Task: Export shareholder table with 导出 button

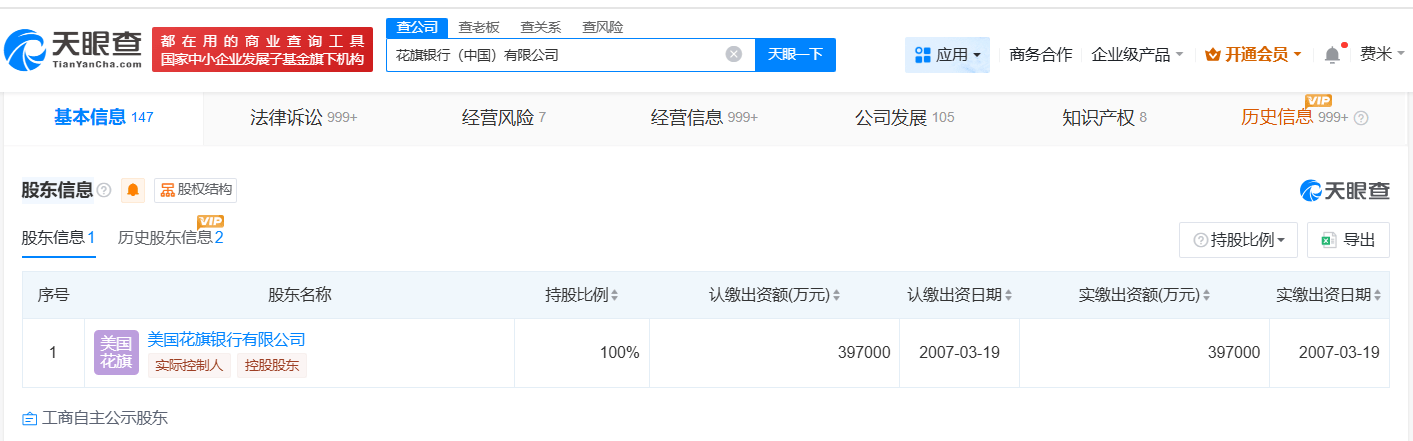Action: (x=1348, y=240)
